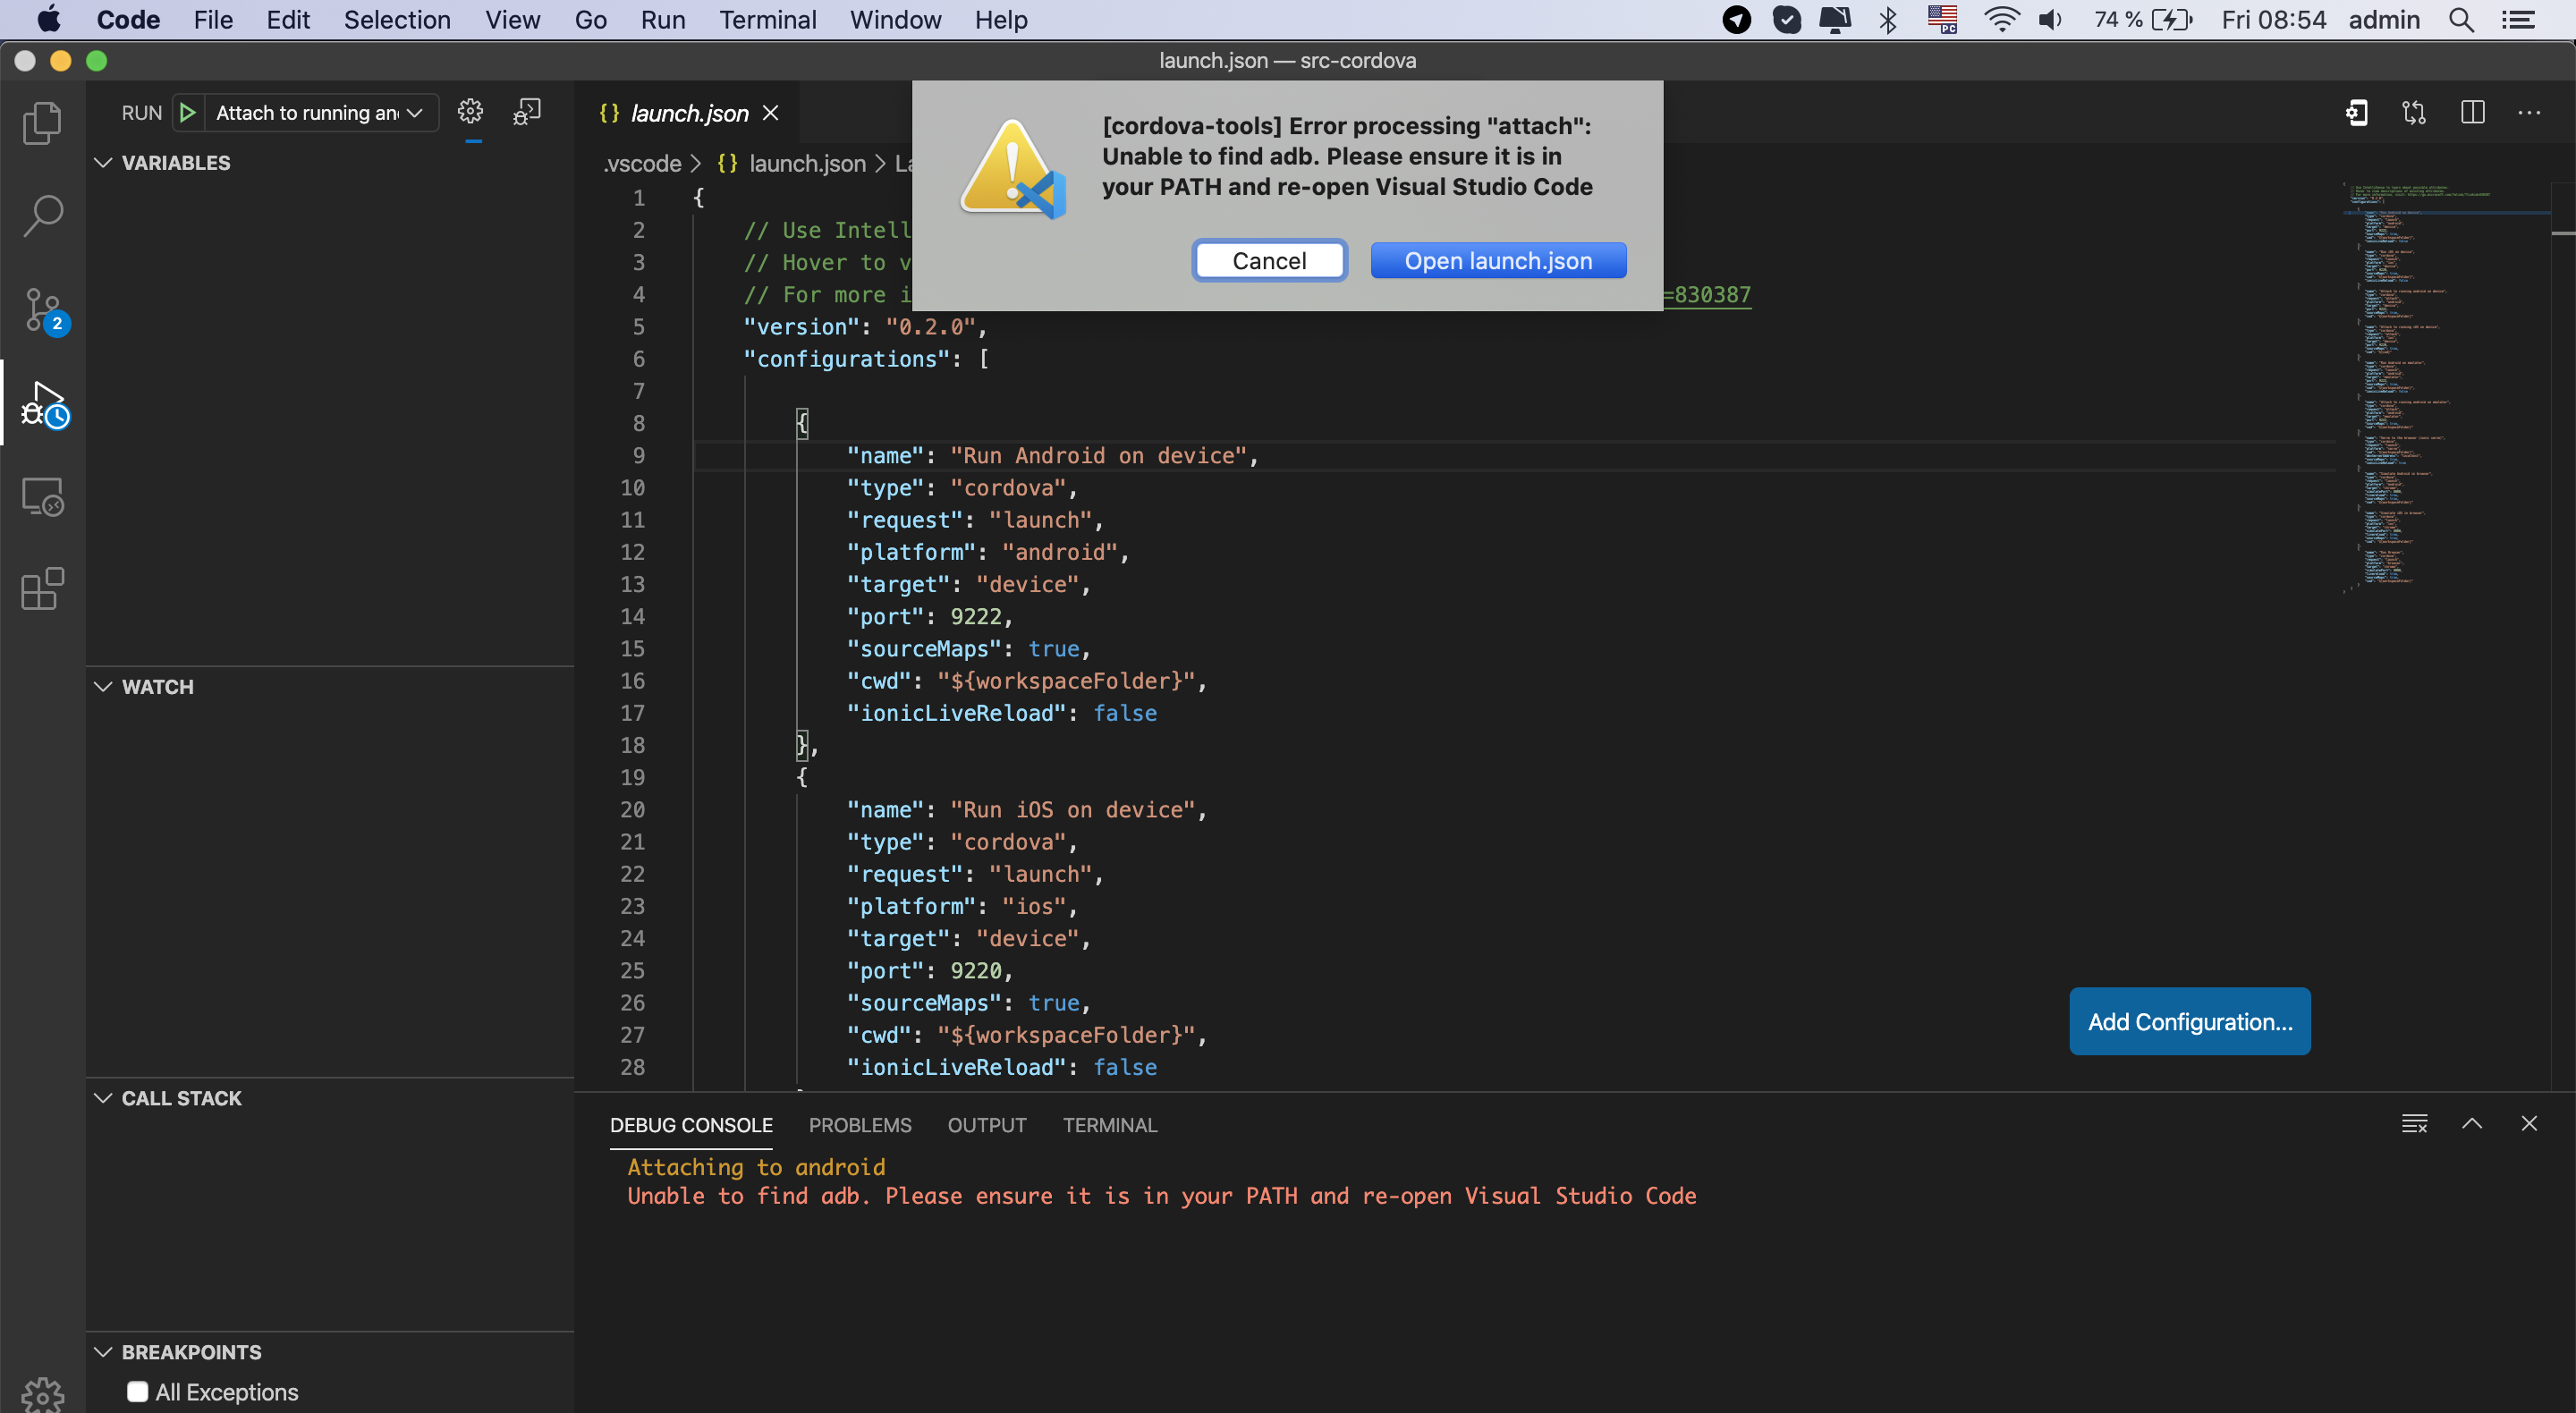
Task: Click the Clear Console icon in panel
Action: click(2416, 1123)
